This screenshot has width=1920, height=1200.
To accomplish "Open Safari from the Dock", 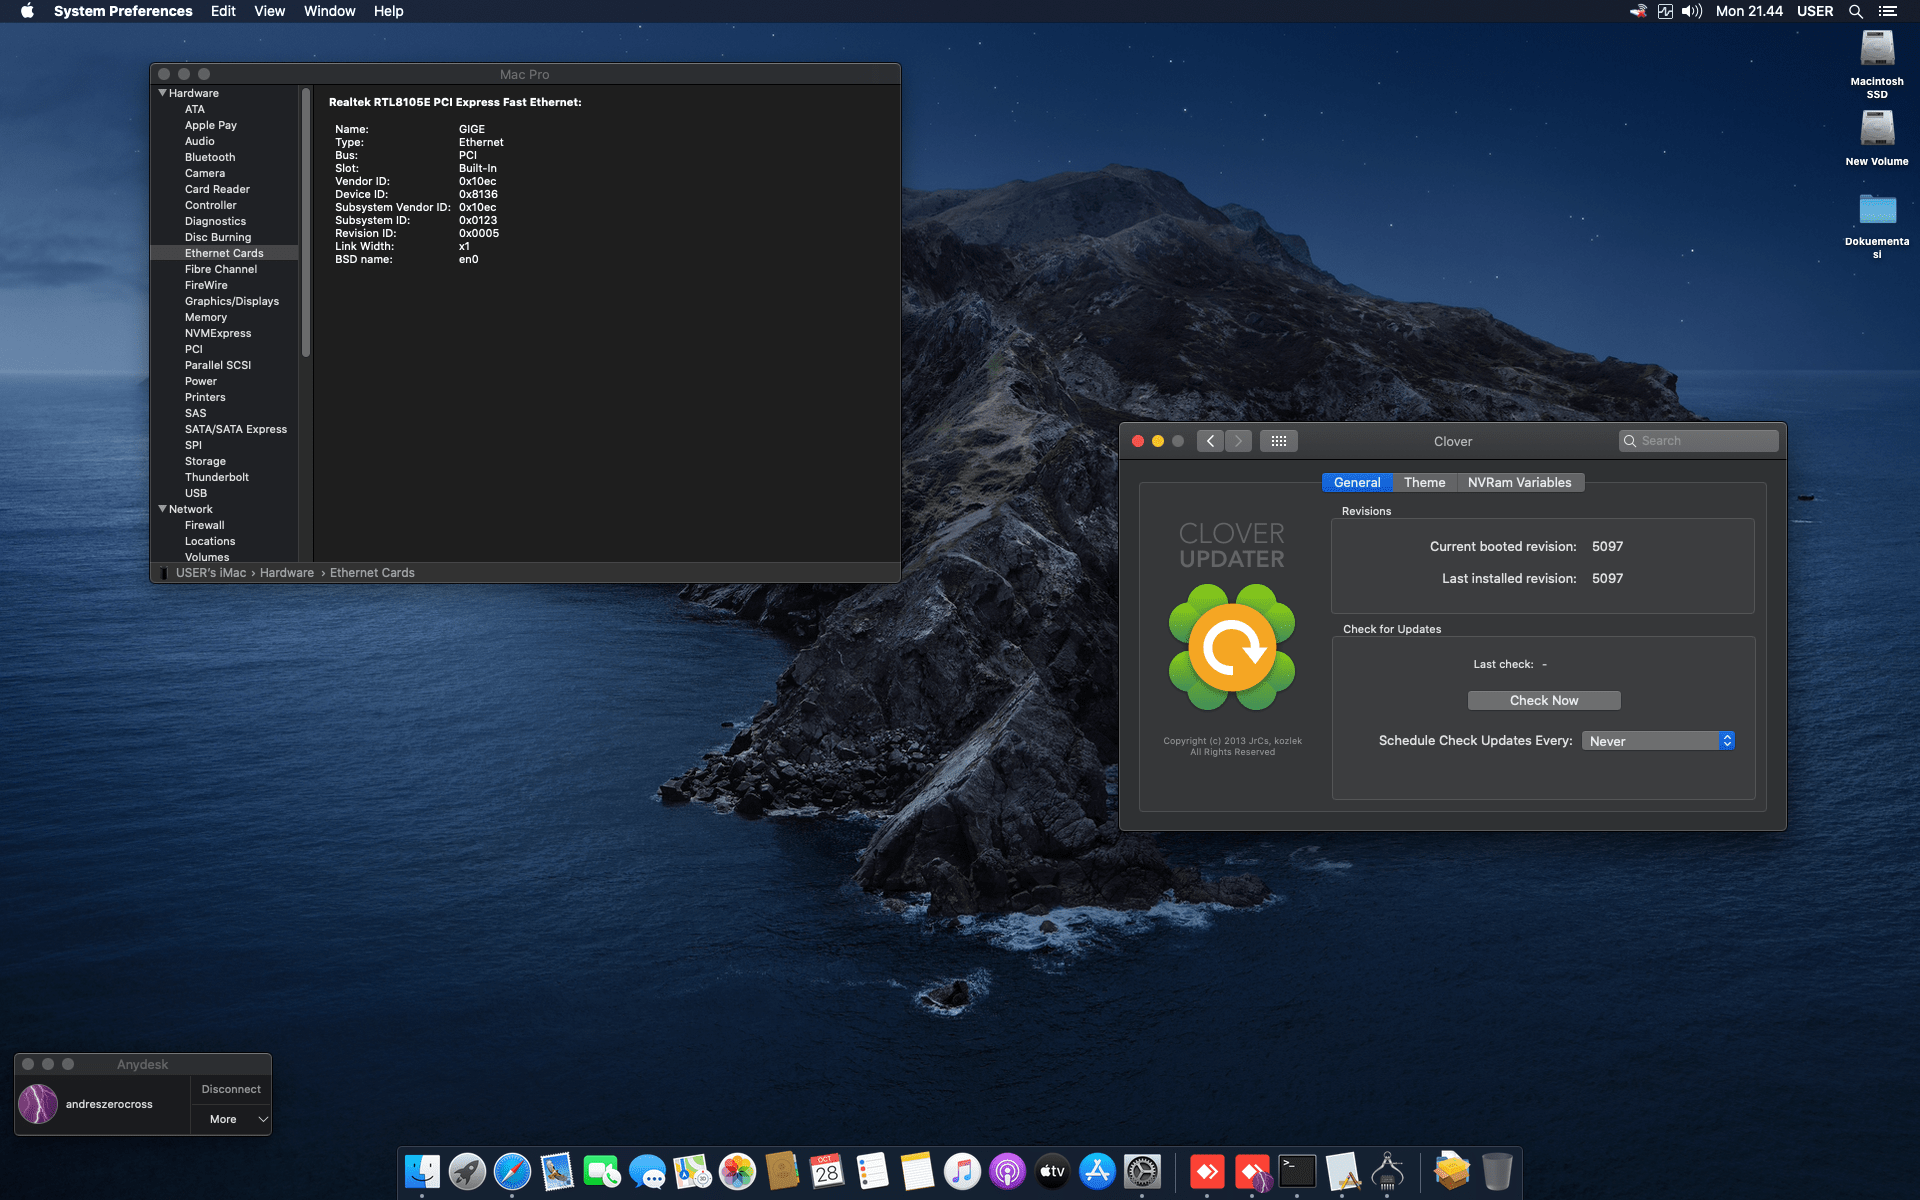I will [512, 1170].
